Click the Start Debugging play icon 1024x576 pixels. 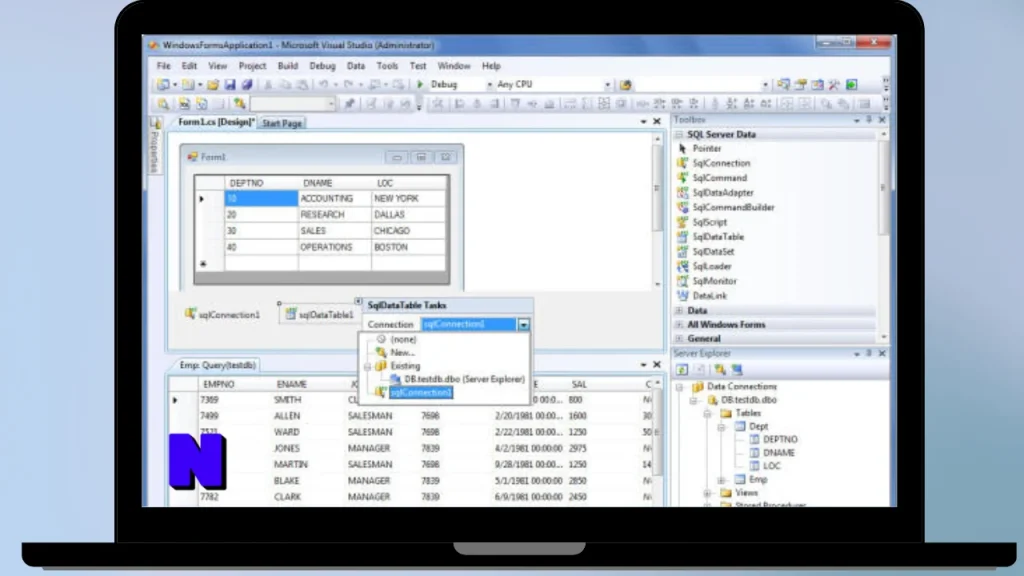(x=420, y=84)
